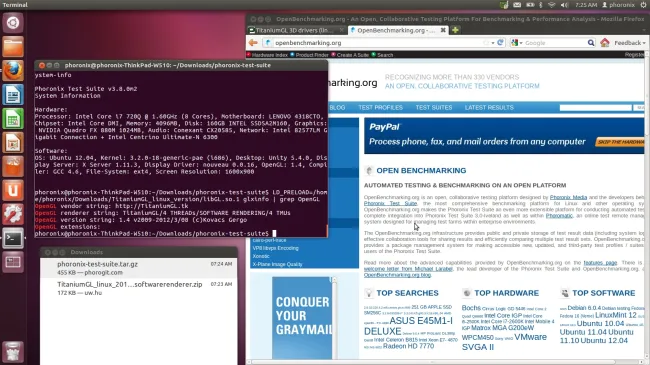Screen dimensions: 650x365
Task: Click Firefox's back arrow button
Action: pyautogui.click(x=253, y=43)
